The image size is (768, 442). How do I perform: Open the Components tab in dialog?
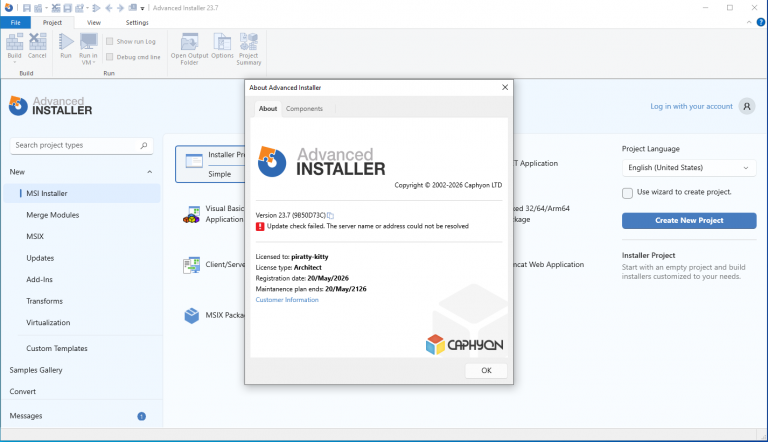click(x=304, y=109)
